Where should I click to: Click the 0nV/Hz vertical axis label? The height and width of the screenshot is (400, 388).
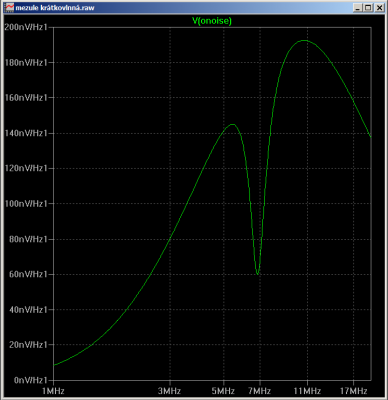30,380
